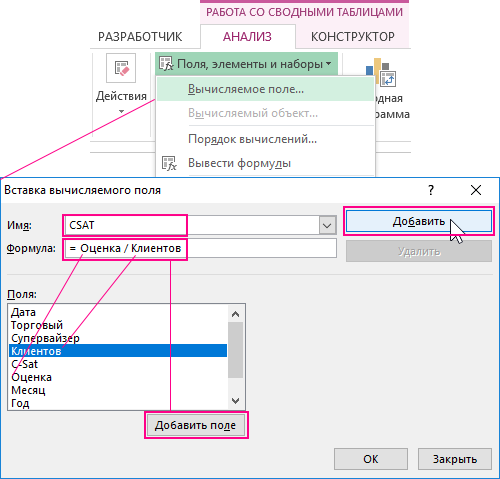Click the fields list scrollbar thumb
The image size is (500, 479).
coord(236,350)
